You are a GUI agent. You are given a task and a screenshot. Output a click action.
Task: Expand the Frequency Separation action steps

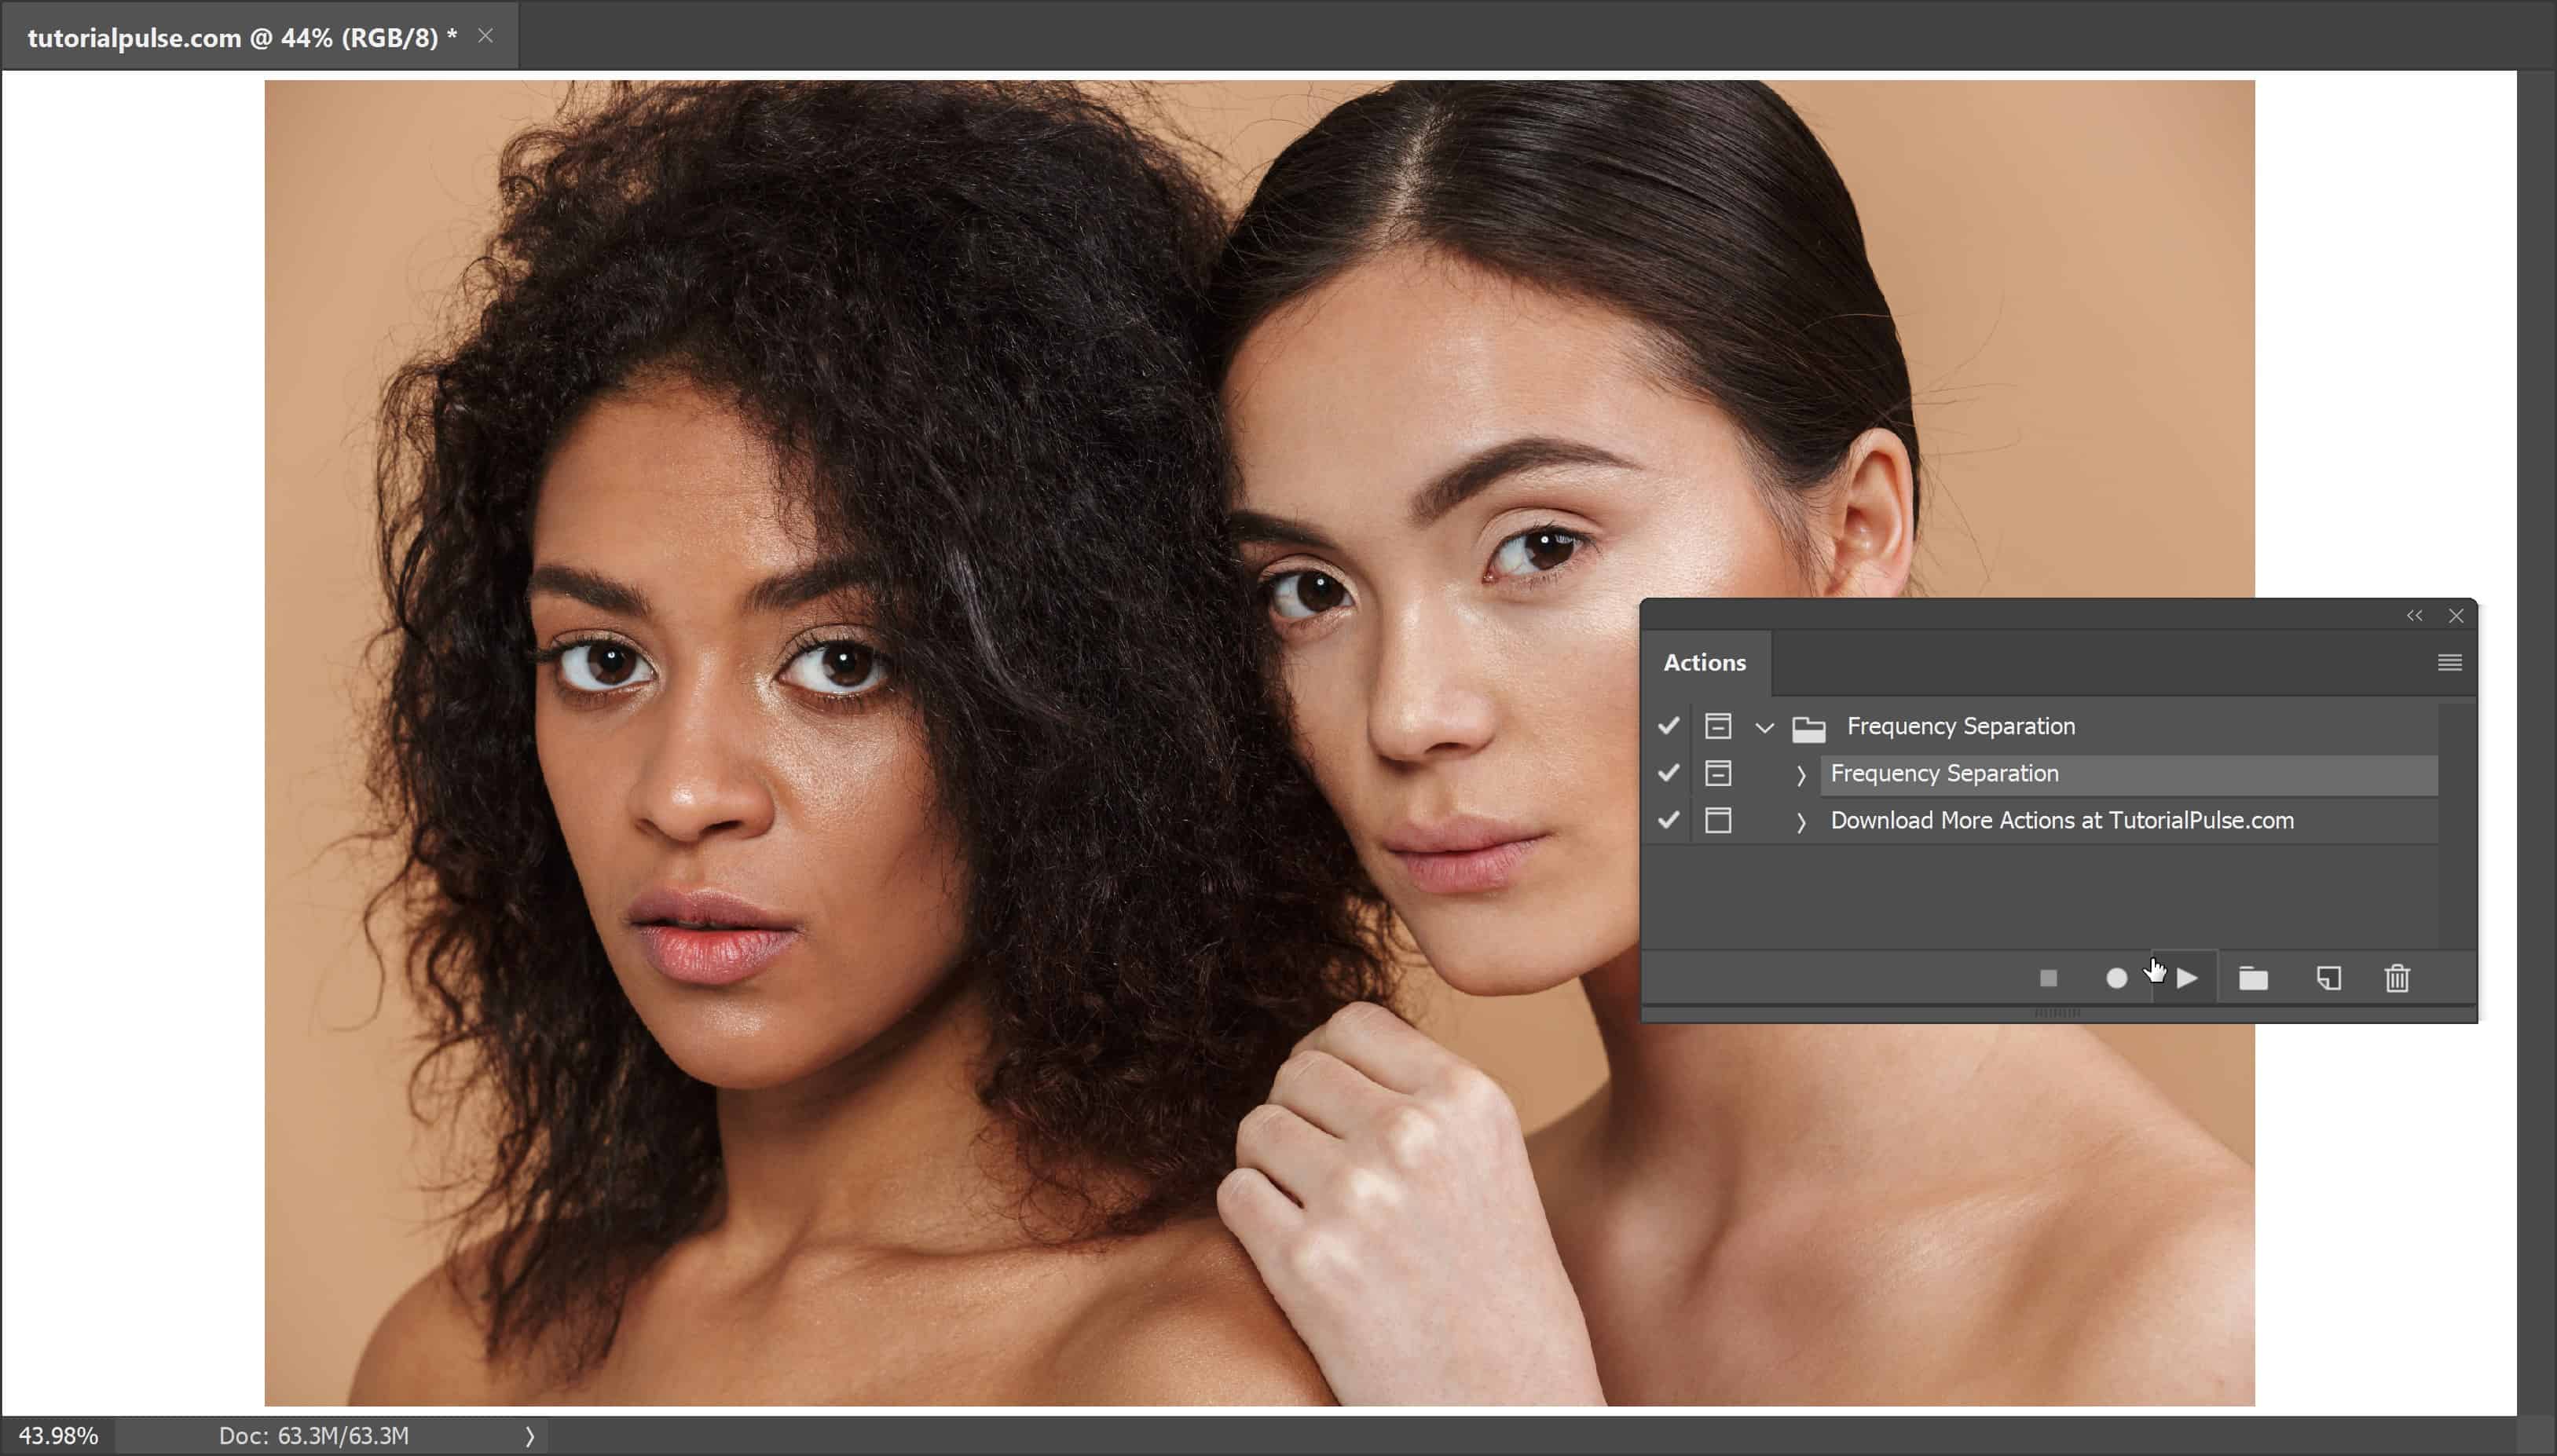[x=1801, y=775]
